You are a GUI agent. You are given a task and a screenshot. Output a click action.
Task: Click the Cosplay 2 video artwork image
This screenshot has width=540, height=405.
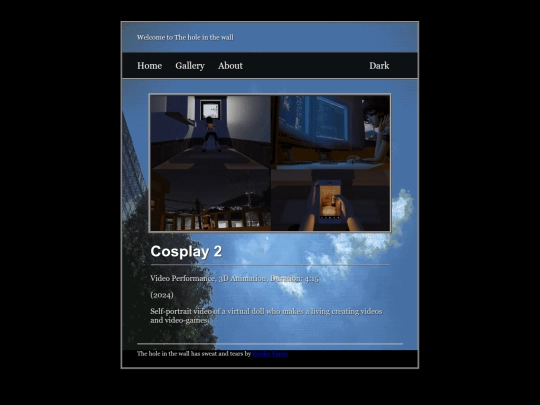270,163
